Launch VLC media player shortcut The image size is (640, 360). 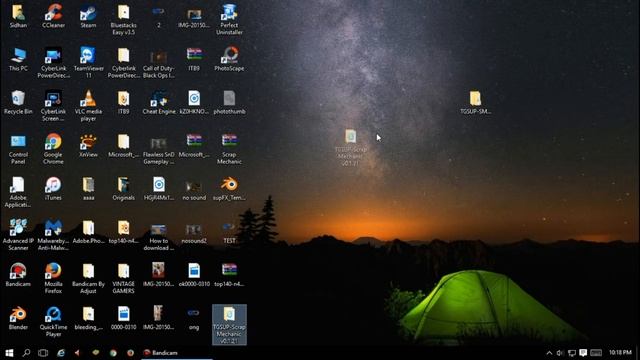[88, 106]
